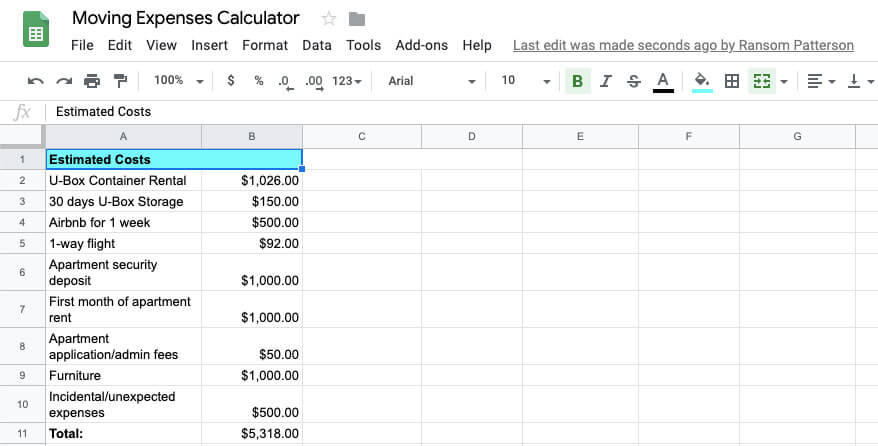The height and width of the screenshot is (446, 878).
Task: Print the spreadsheet
Action: click(92, 81)
